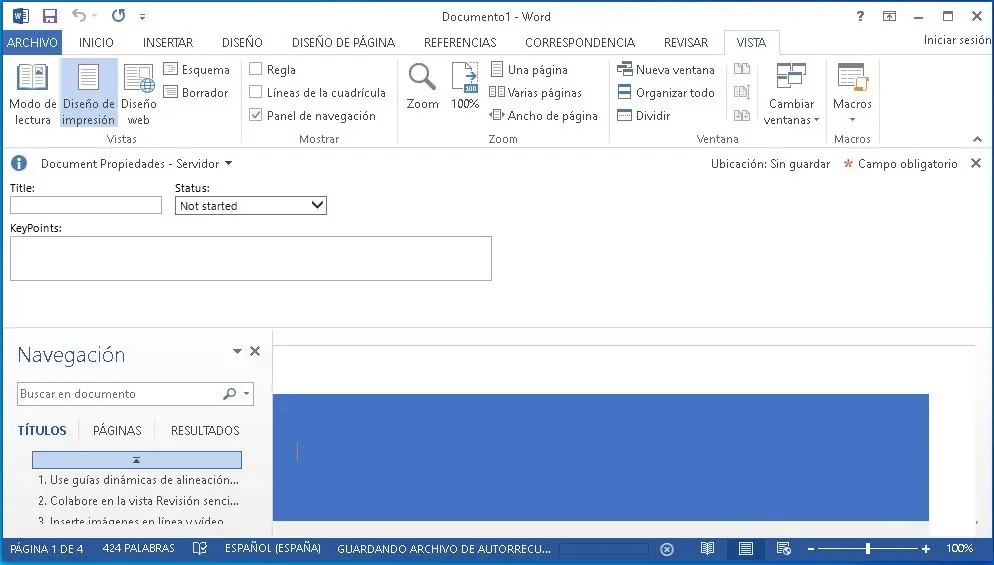Switch to Esquema view
This screenshot has width=994, height=565.
pyautogui.click(x=197, y=70)
